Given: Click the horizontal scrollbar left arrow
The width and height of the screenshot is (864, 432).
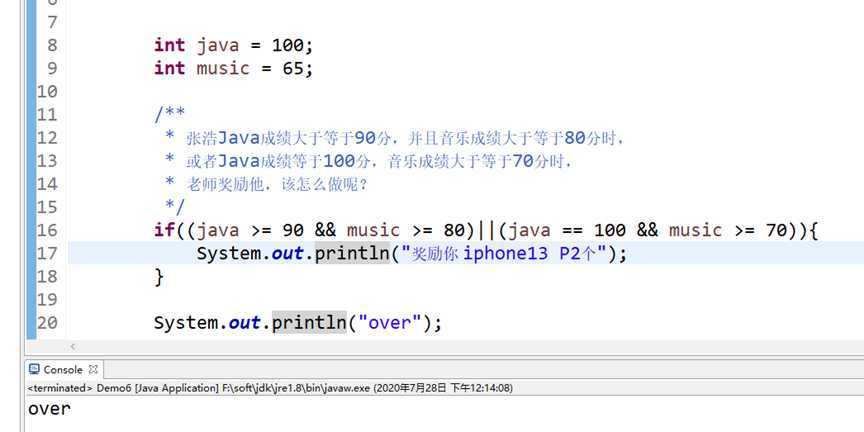Looking at the screenshot, I should (73, 347).
